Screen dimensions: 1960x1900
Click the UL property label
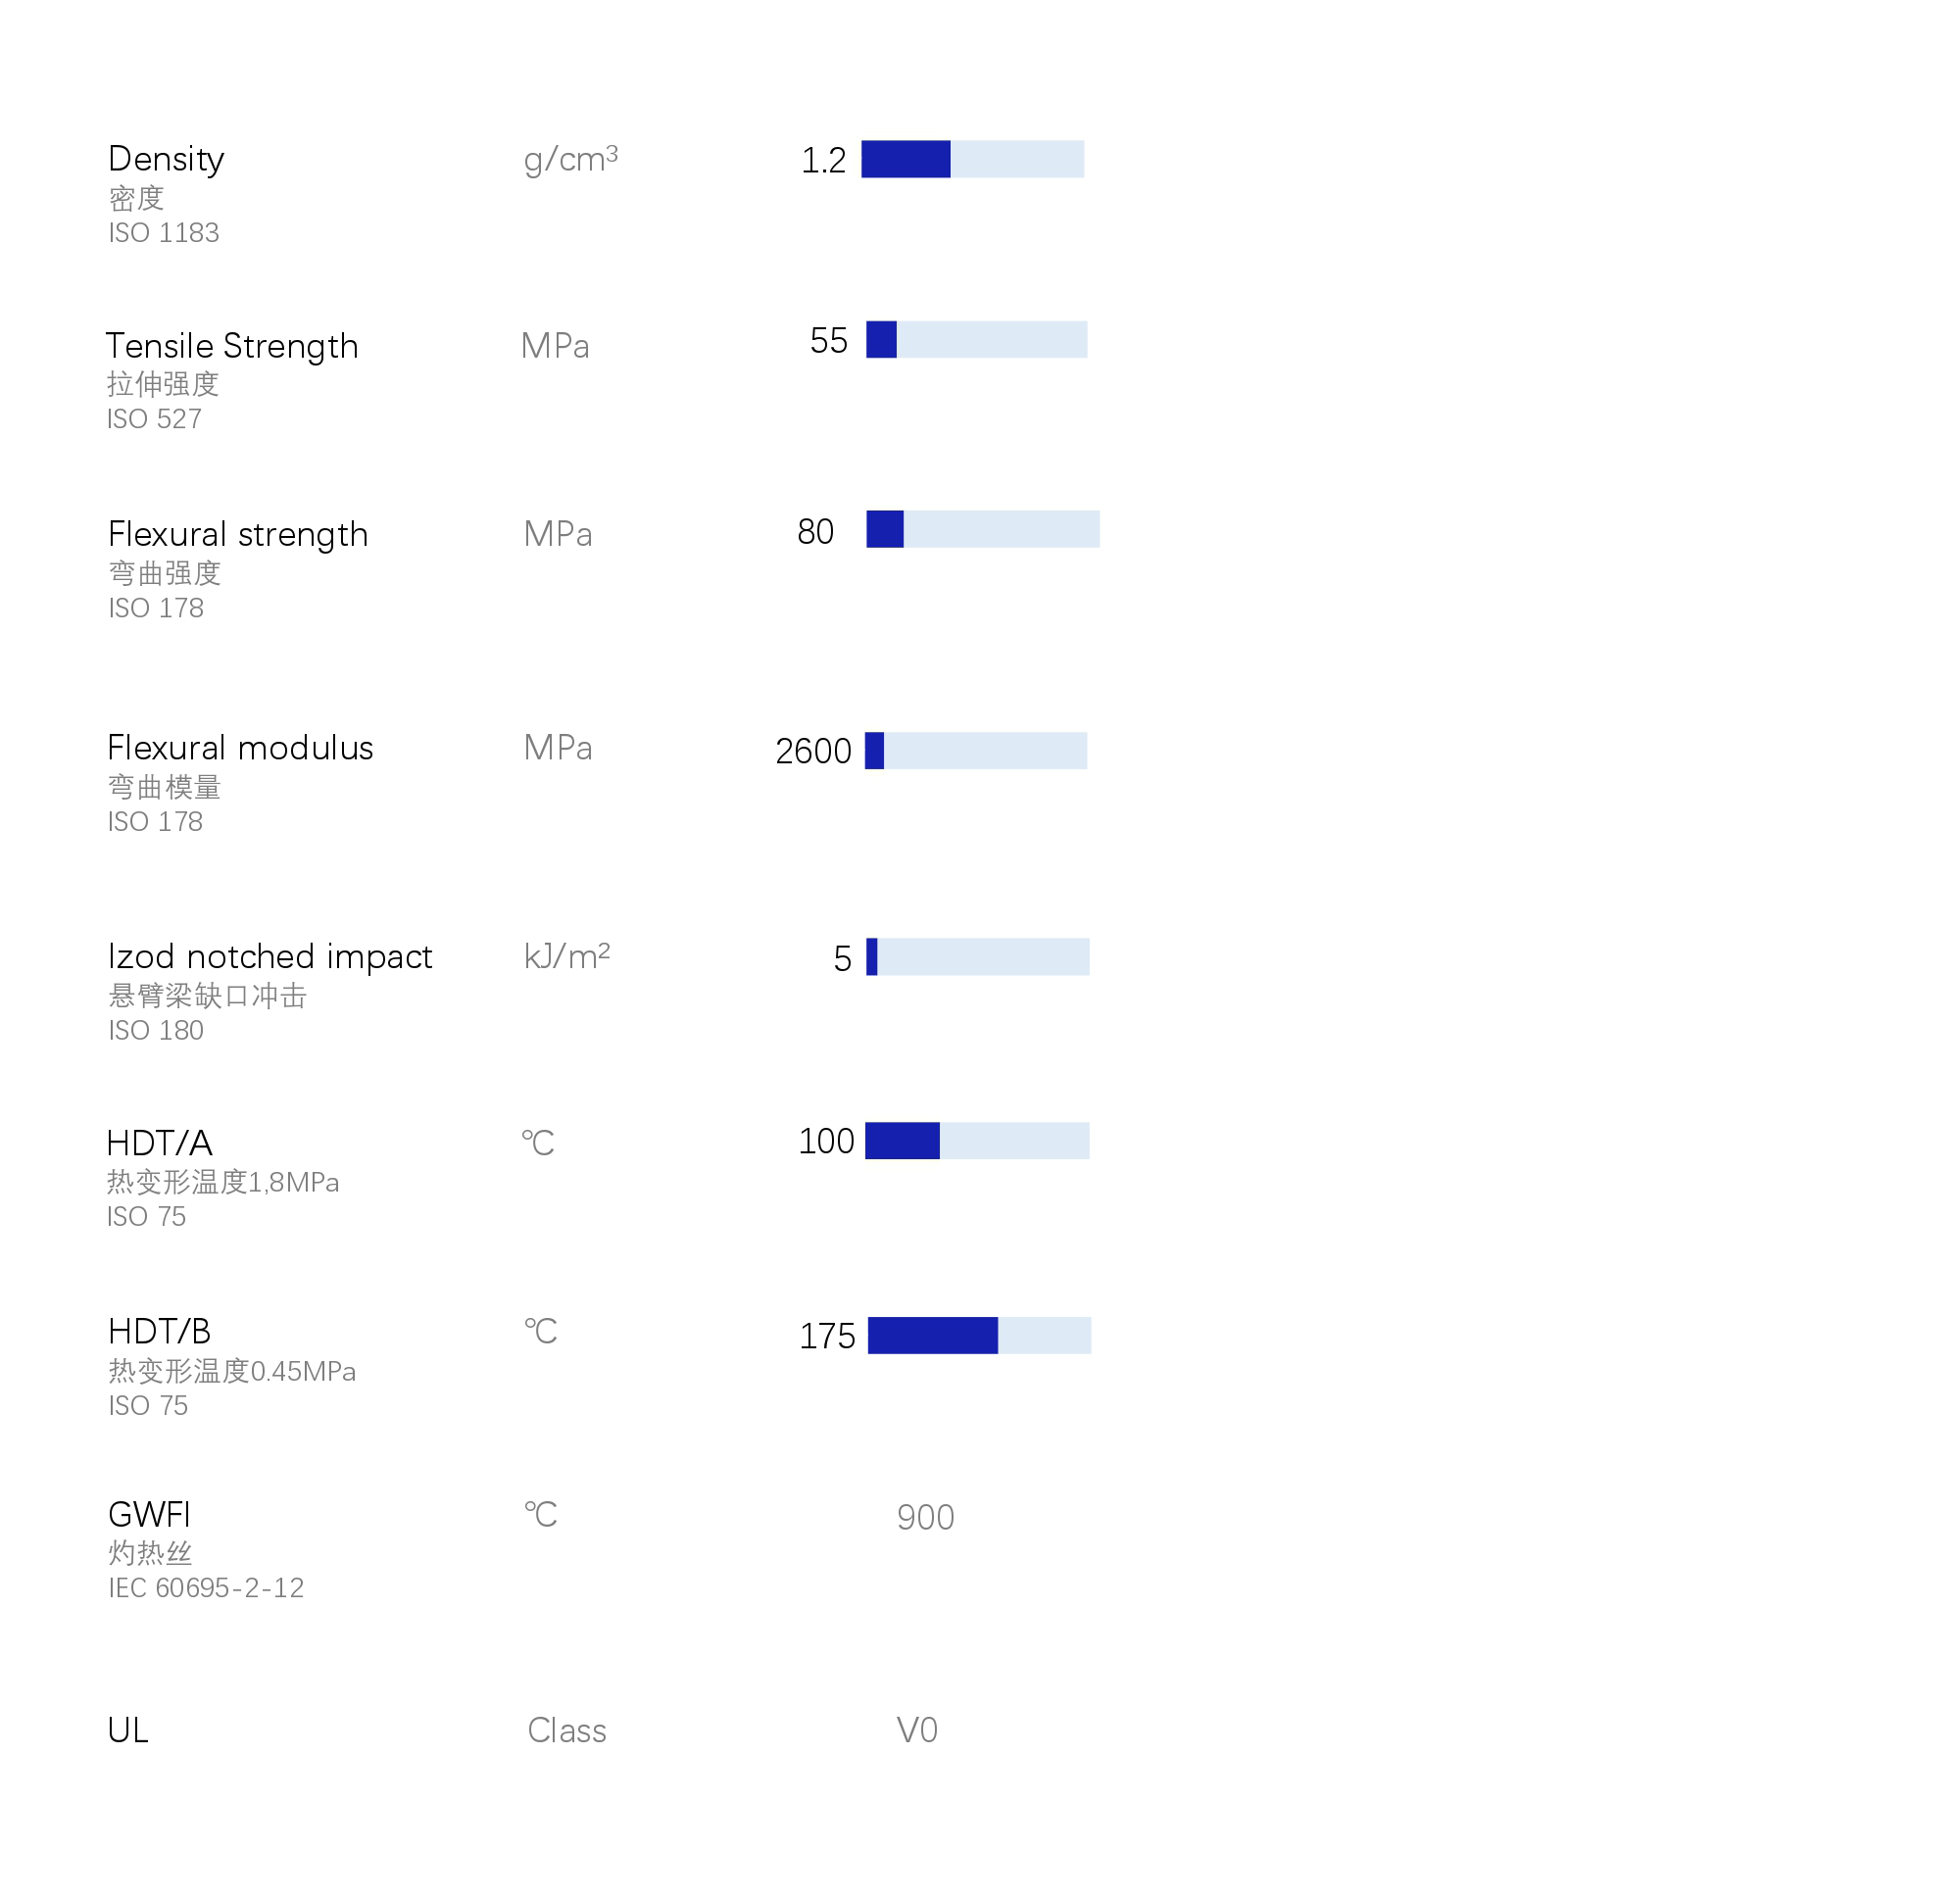click(128, 1731)
